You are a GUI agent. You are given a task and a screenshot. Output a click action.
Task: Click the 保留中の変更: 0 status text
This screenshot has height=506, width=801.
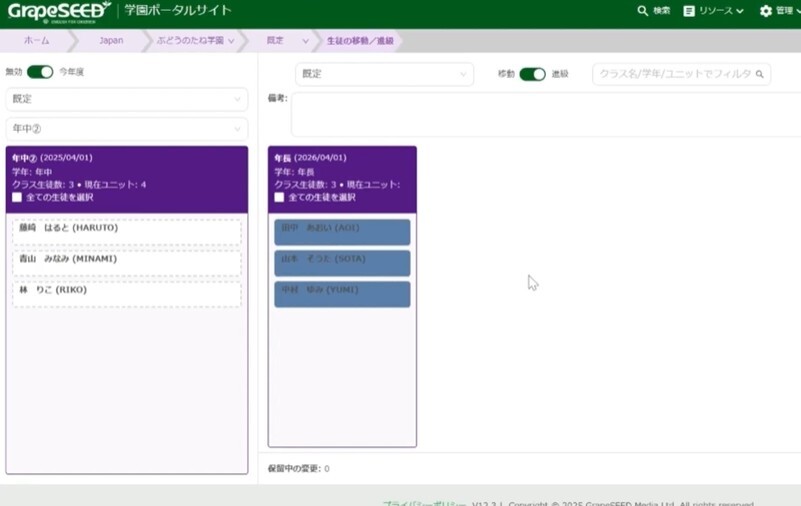click(299, 469)
